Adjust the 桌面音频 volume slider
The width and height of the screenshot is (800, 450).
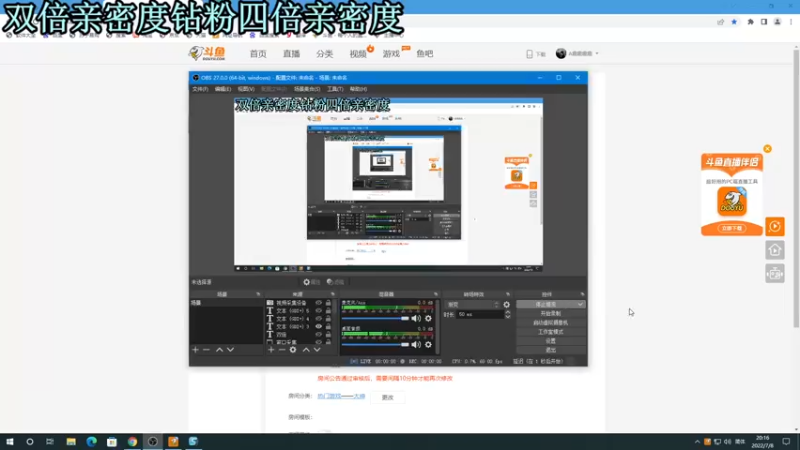(x=376, y=345)
